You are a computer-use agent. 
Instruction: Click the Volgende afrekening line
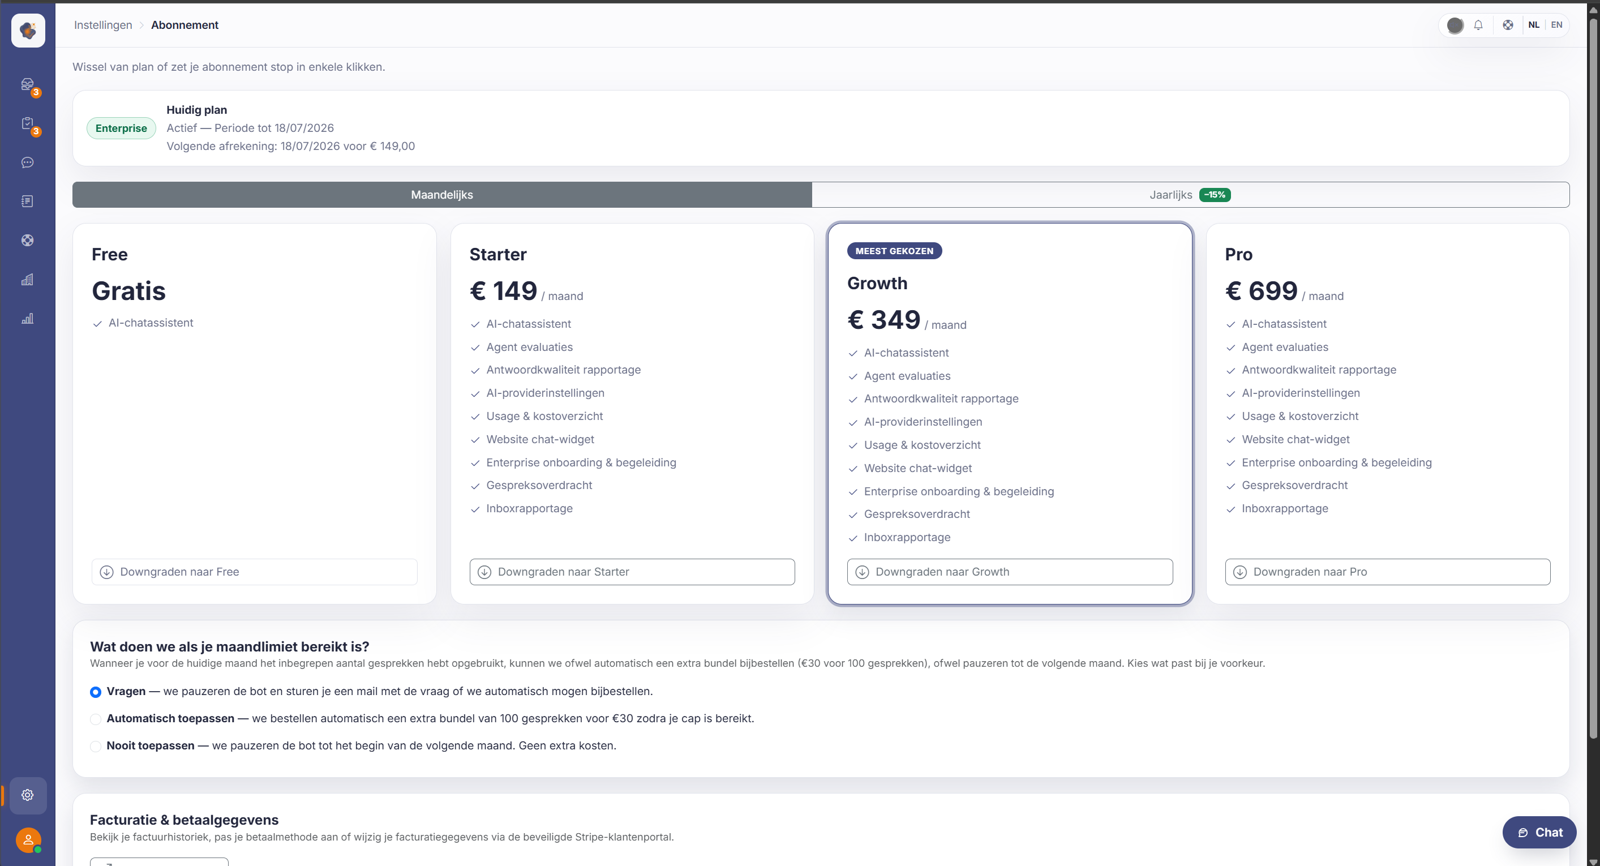(x=291, y=146)
